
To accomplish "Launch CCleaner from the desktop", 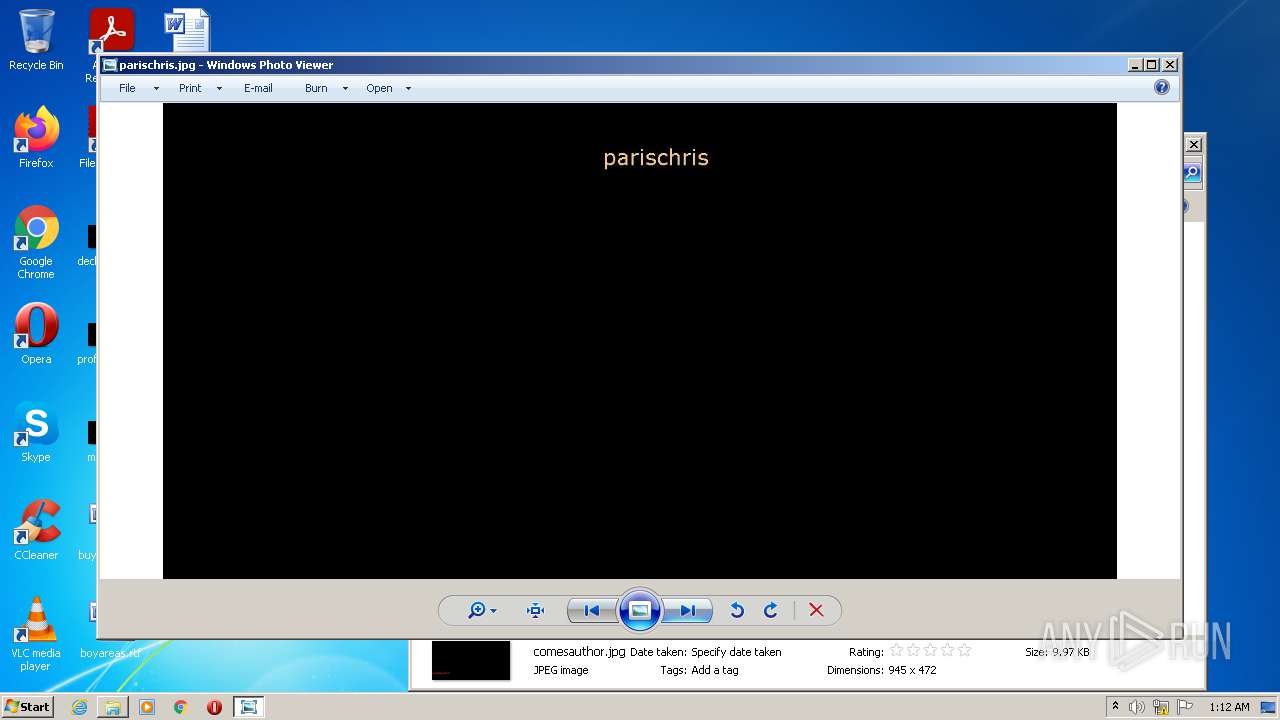I will (x=36, y=530).
